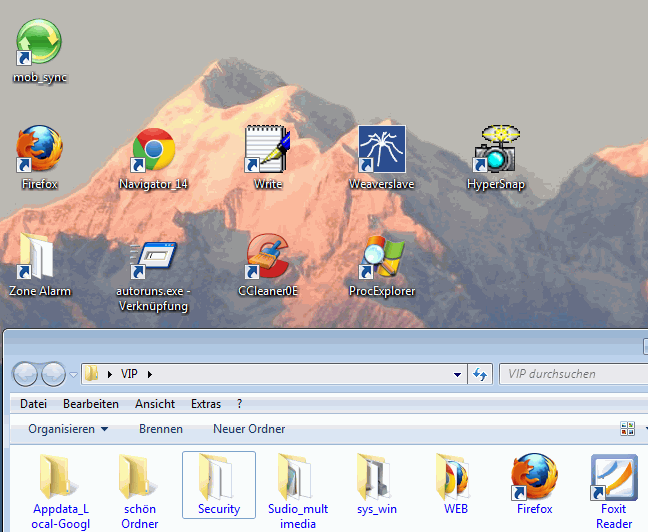Click the VIP breadcrumb in the address bar
This screenshot has width=648, height=532.
point(129,374)
